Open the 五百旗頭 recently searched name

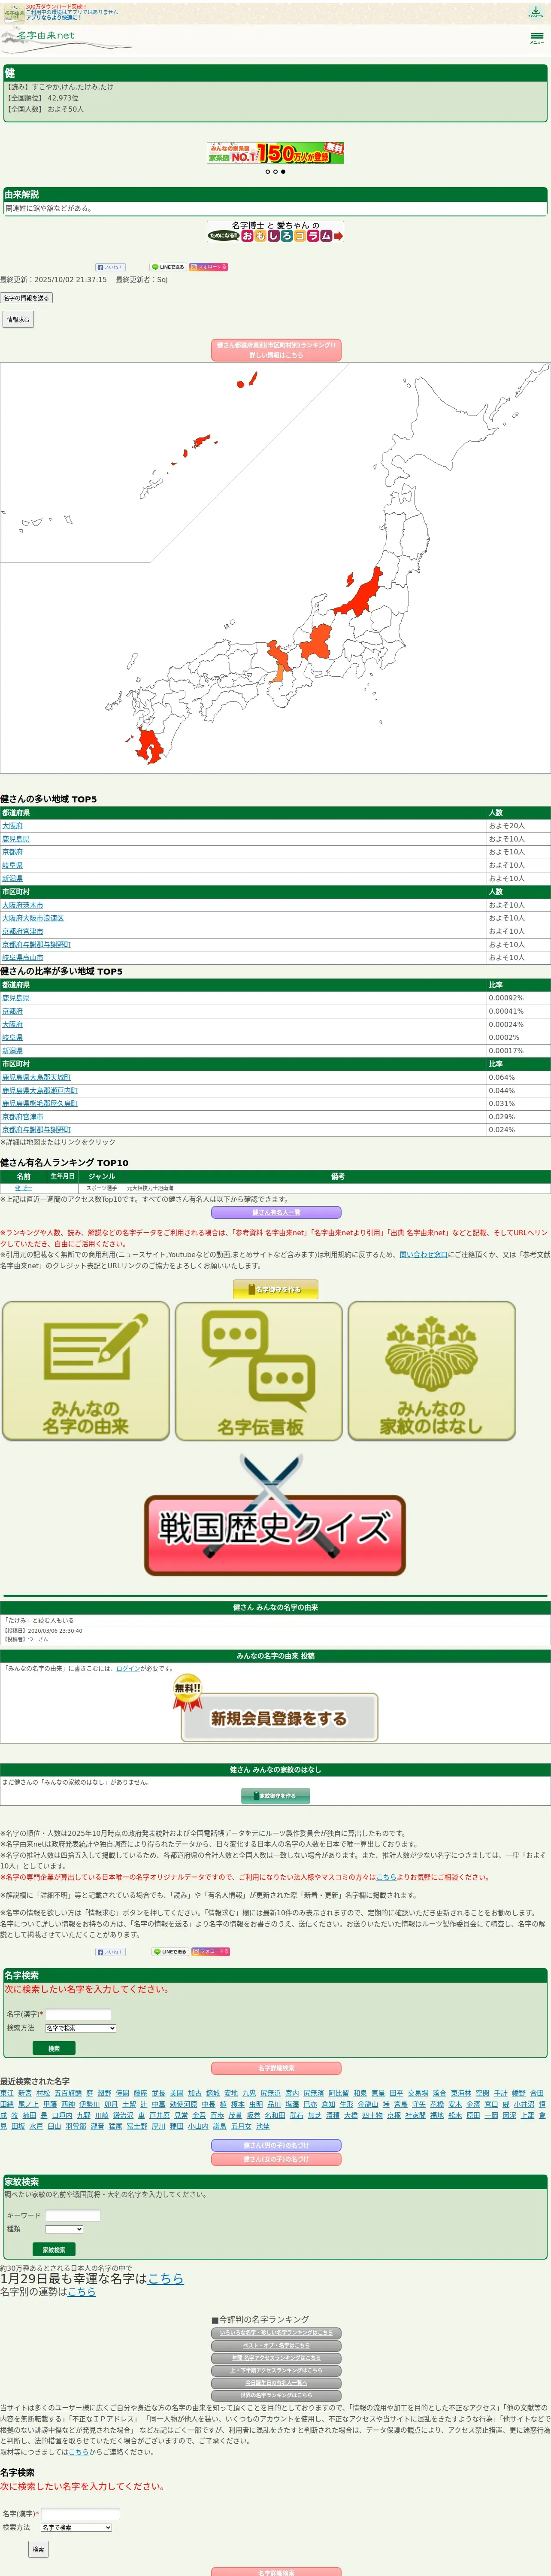point(68,2093)
